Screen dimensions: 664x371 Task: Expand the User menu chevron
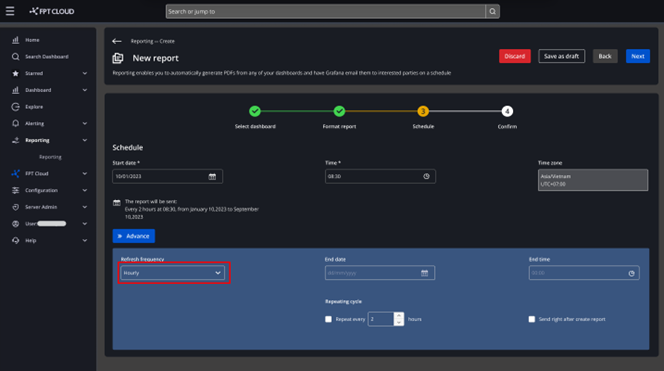pos(85,224)
